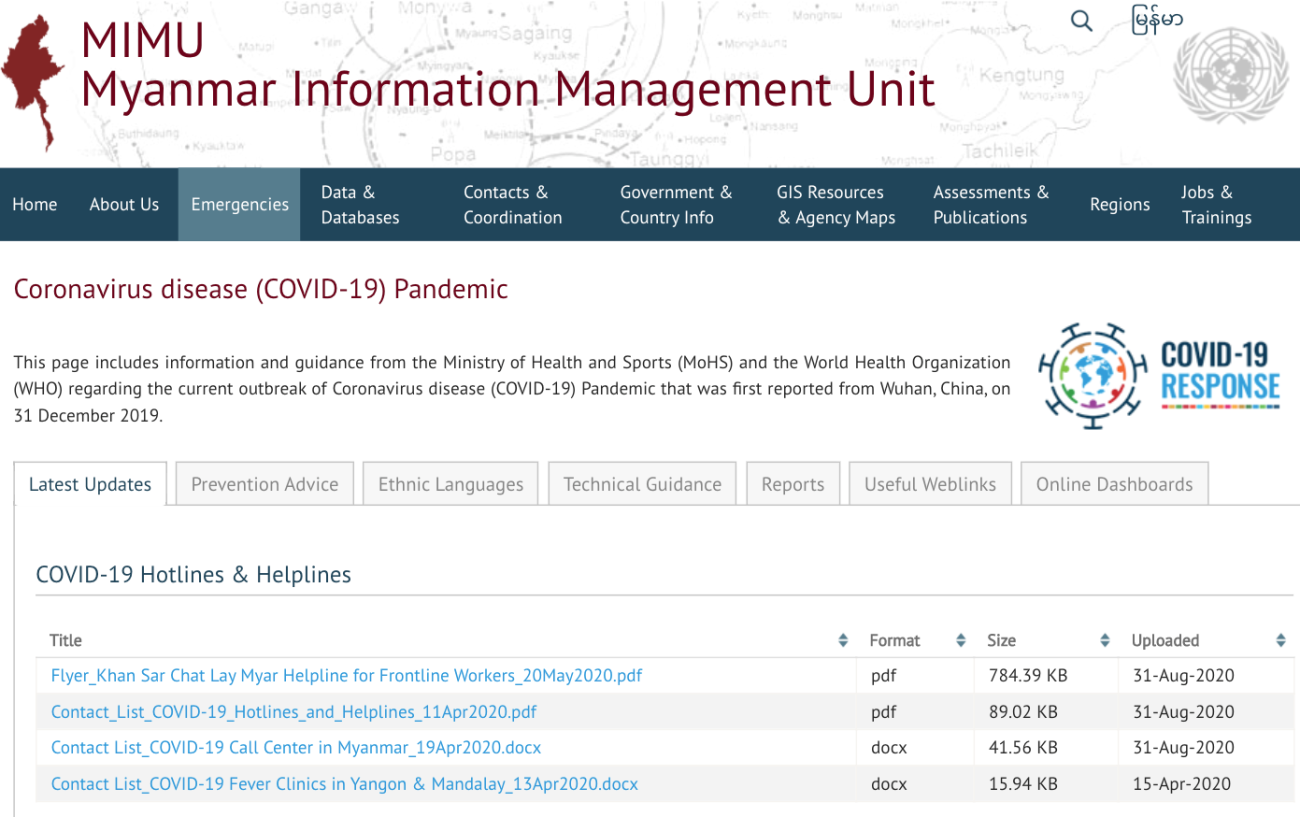This screenshot has height=817, width=1300.
Task: Switch to Reports tab
Action: pyautogui.click(x=793, y=484)
